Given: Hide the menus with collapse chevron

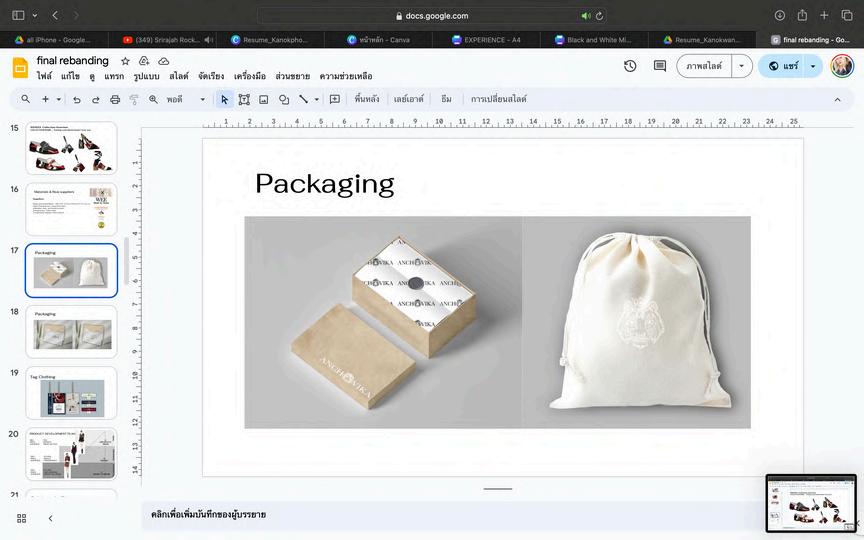Looking at the screenshot, I should coord(838,100).
